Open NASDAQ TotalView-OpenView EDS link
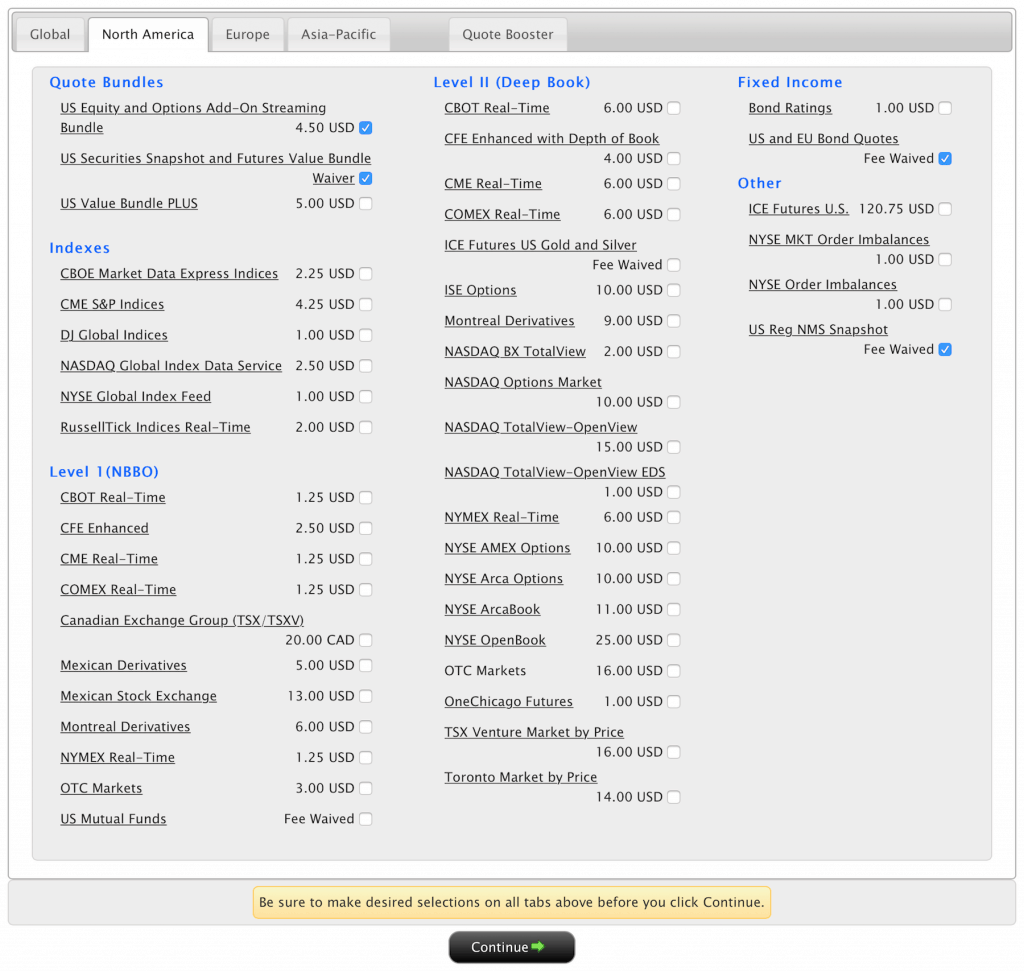The height and width of the screenshot is (971, 1024). (555, 472)
